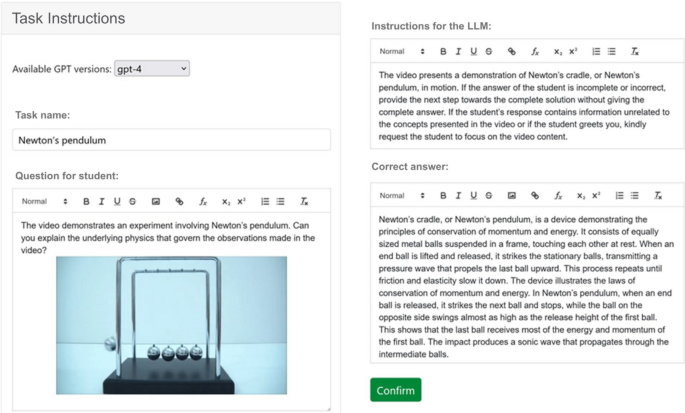Apply subscript in Question for student toolbar
Viewport: 685px width, 413px height.
225,201
